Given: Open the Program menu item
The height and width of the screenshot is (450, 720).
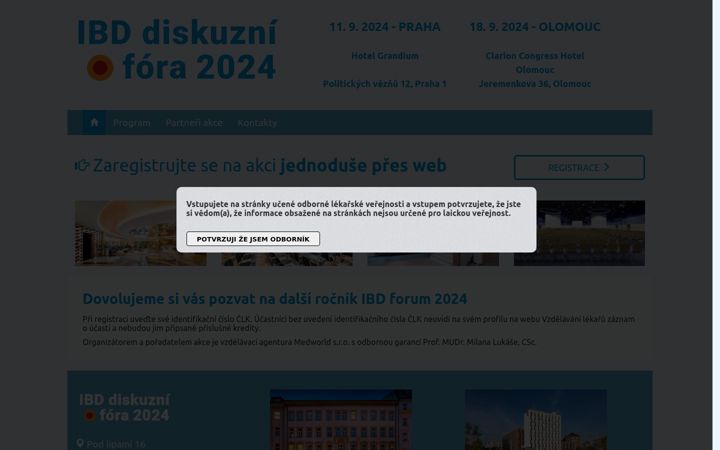Looking at the screenshot, I should [x=132, y=123].
